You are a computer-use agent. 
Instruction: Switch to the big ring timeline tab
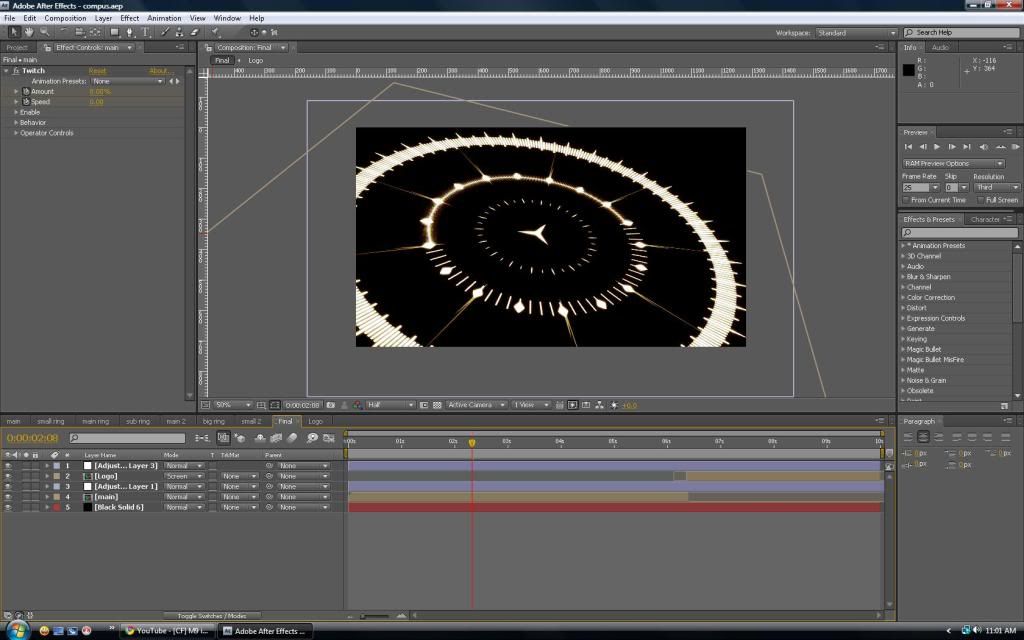tap(214, 421)
